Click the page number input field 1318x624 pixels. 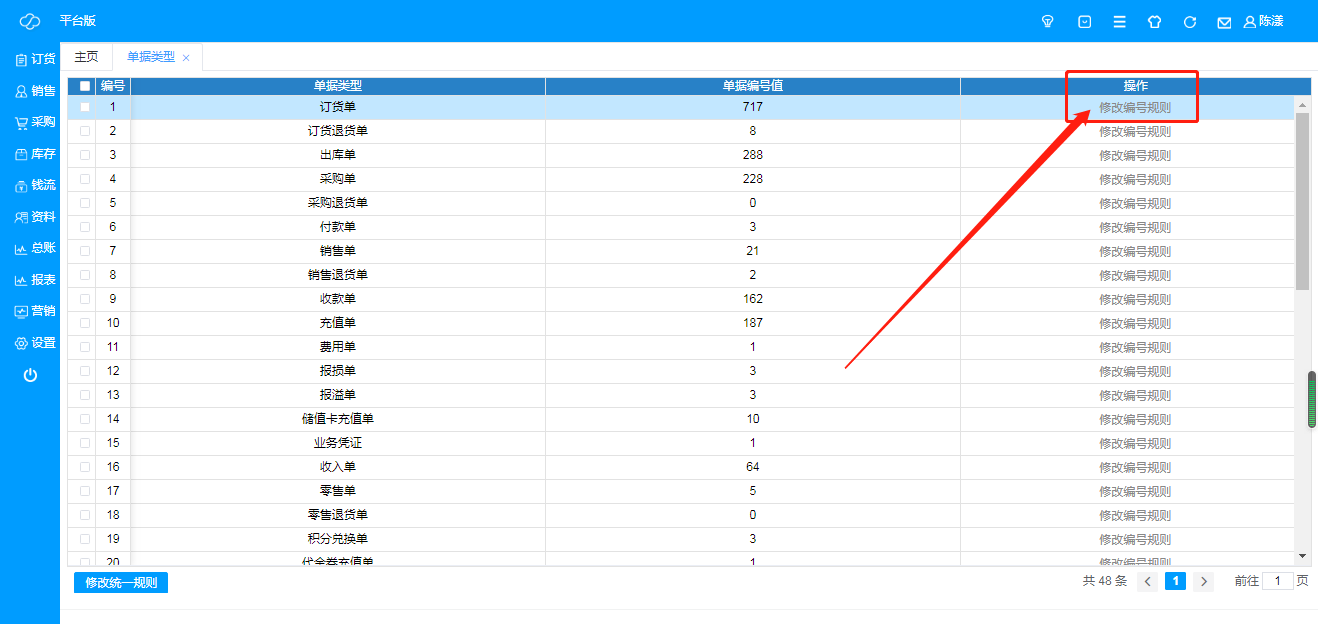pyautogui.click(x=1278, y=581)
